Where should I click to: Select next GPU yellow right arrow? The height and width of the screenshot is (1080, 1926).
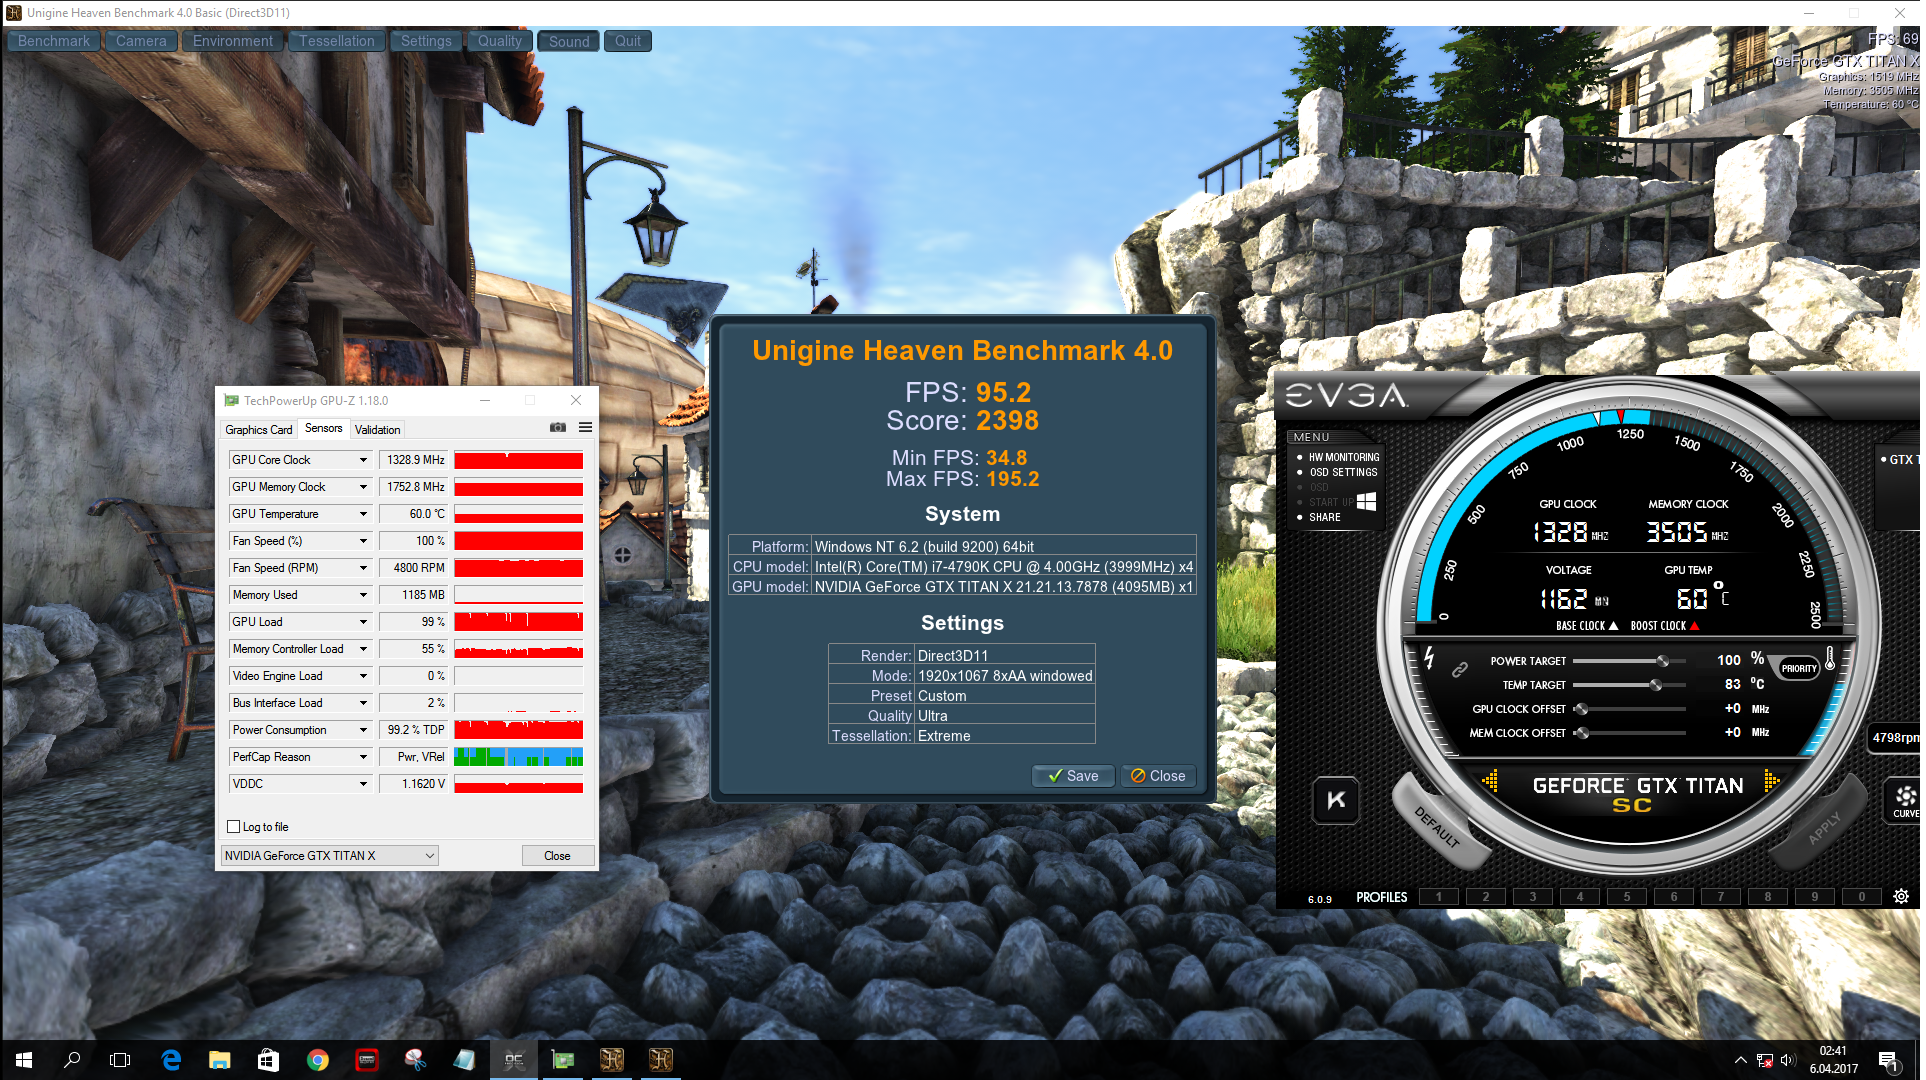pyautogui.click(x=1772, y=781)
